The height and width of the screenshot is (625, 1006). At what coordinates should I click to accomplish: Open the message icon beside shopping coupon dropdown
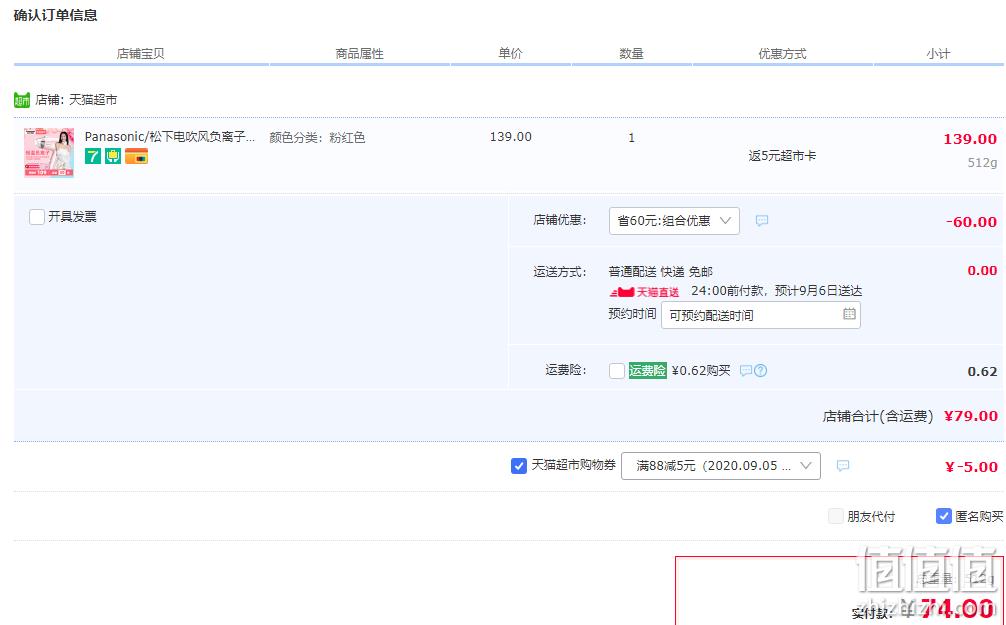[x=843, y=465]
